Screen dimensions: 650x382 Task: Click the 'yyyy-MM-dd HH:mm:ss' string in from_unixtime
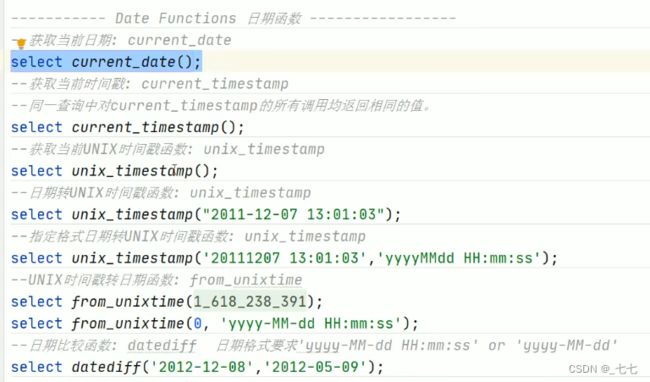point(311,324)
